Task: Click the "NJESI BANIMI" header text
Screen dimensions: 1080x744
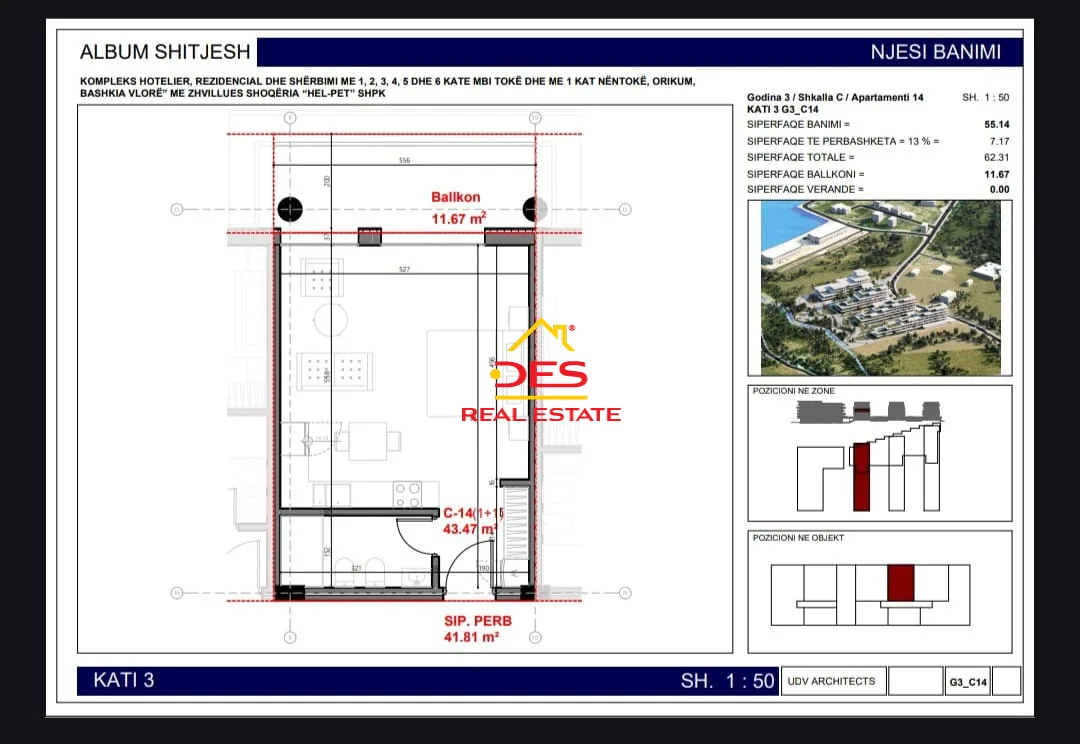Action: [x=935, y=52]
